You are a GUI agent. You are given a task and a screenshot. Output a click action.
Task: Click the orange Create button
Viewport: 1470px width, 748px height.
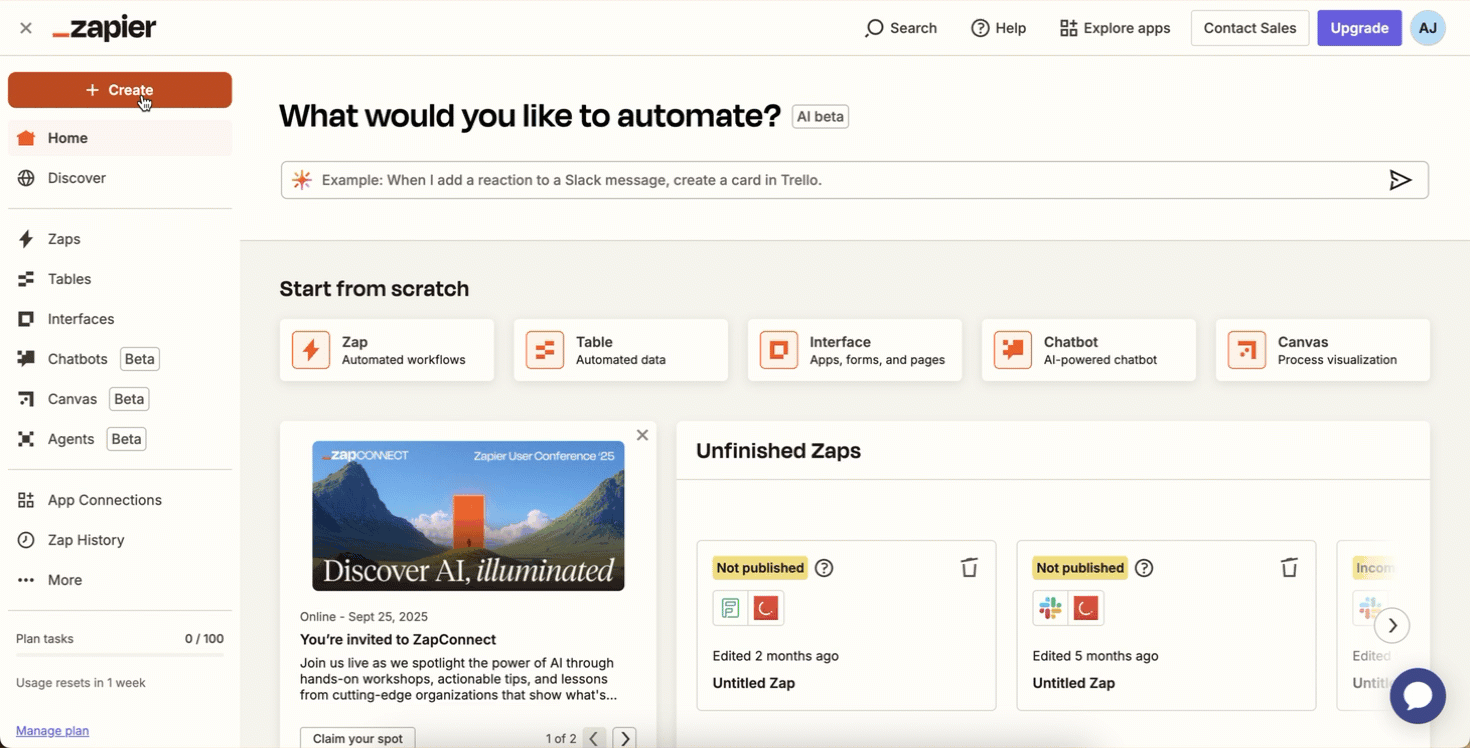tap(120, 90)
